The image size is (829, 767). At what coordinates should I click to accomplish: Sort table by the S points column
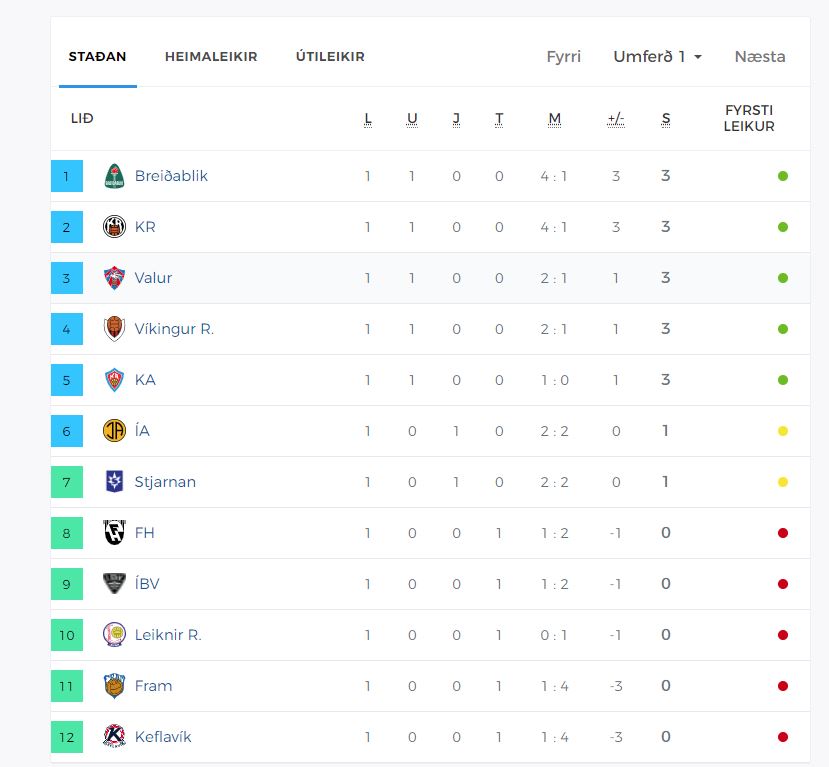(x=666, y=119)
